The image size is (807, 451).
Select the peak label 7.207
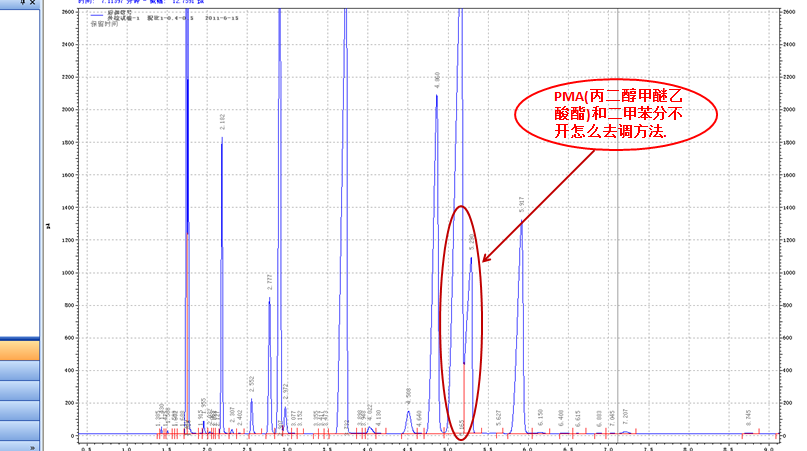click(625, 416)
